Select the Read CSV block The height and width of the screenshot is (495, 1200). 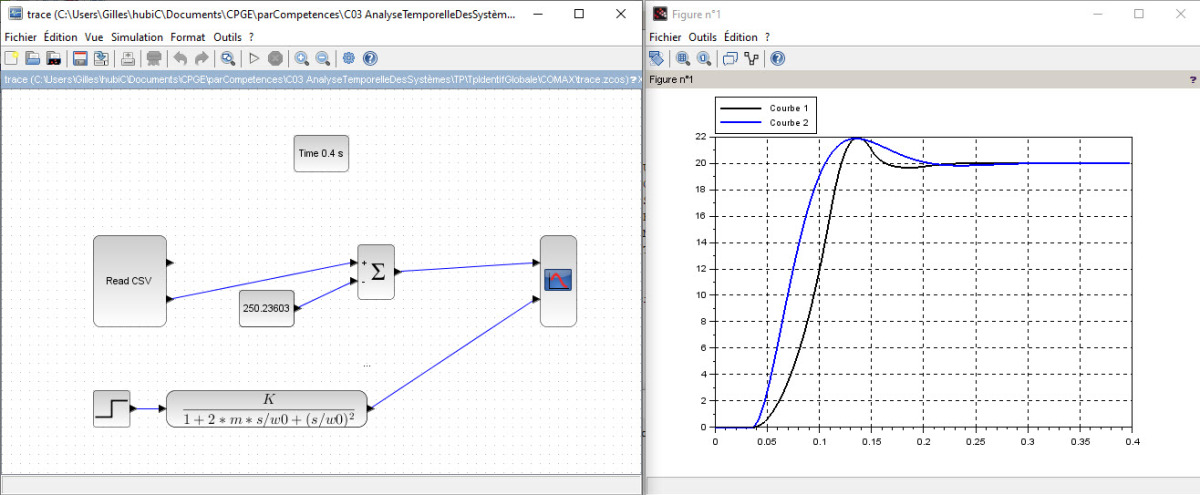click(129, 281)
